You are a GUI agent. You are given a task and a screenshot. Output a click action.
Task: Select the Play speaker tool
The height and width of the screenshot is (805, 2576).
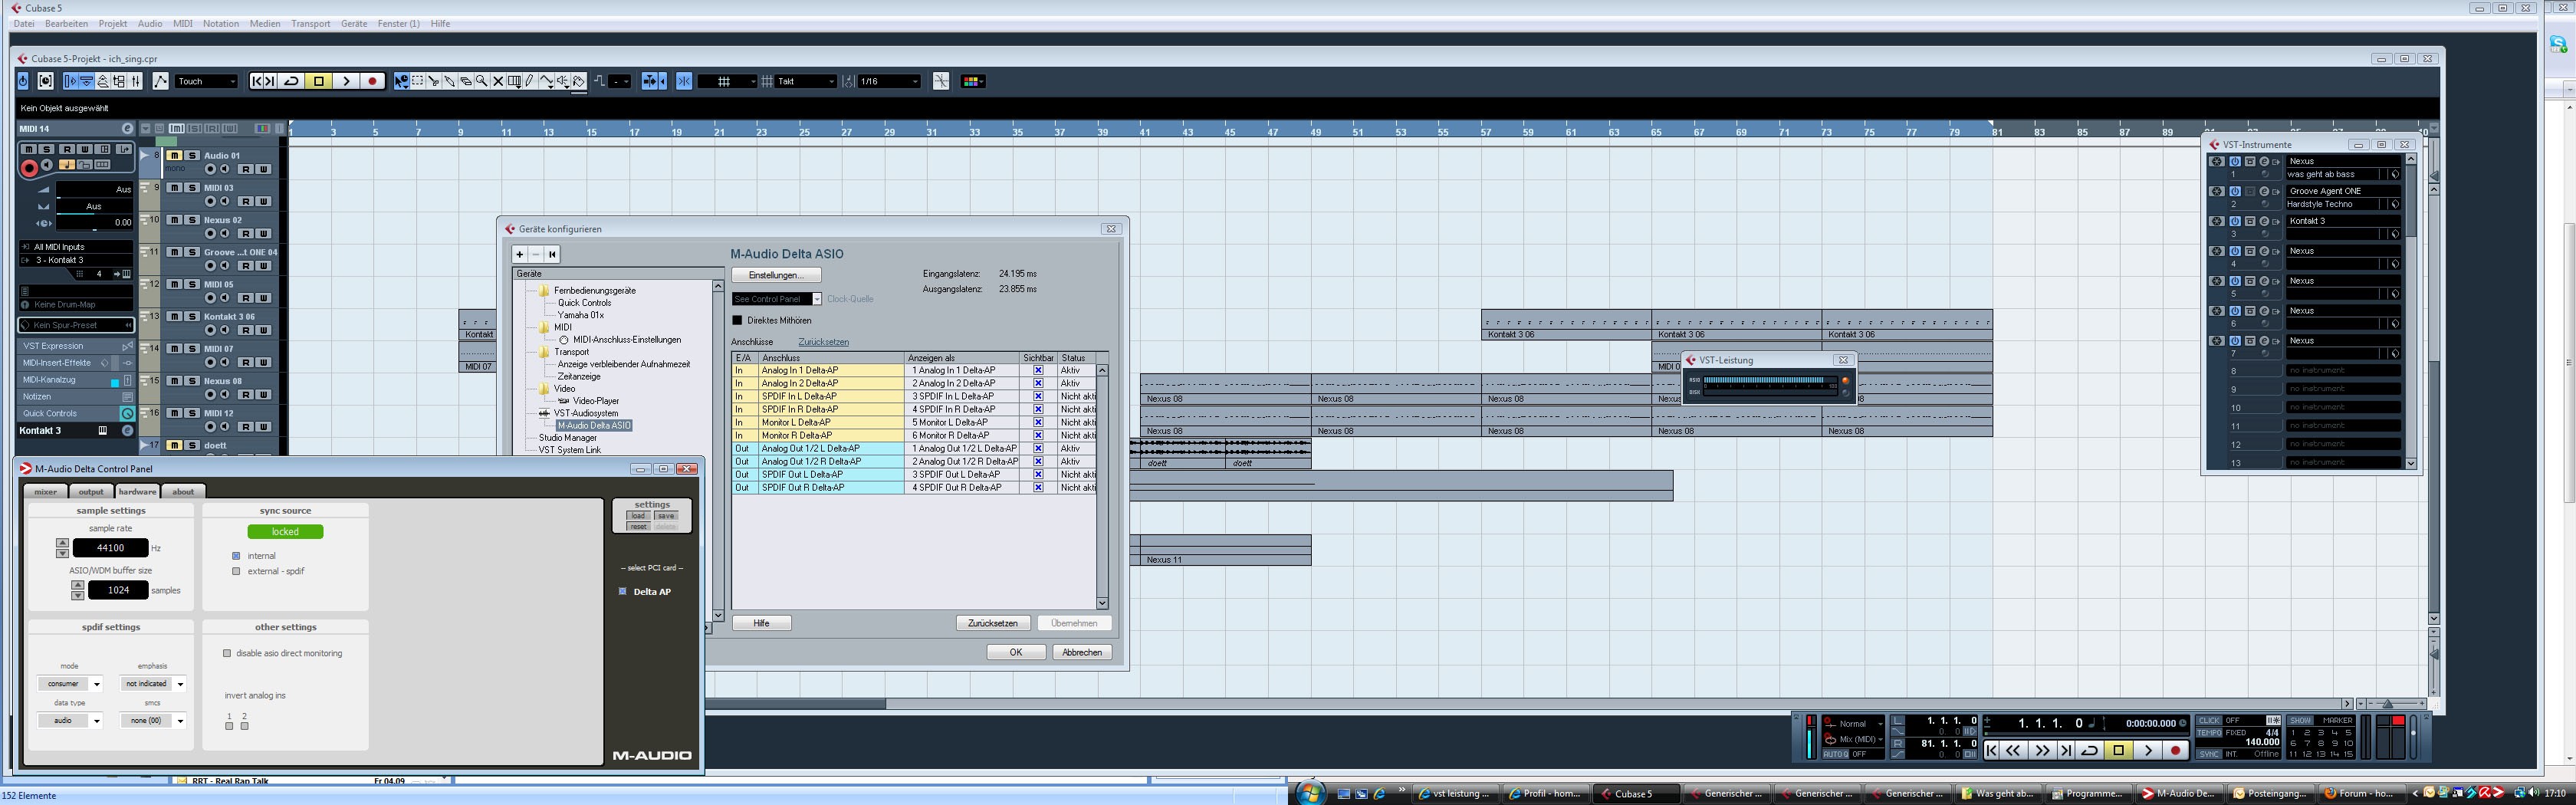pyautogui.click(x=563, y=81)
